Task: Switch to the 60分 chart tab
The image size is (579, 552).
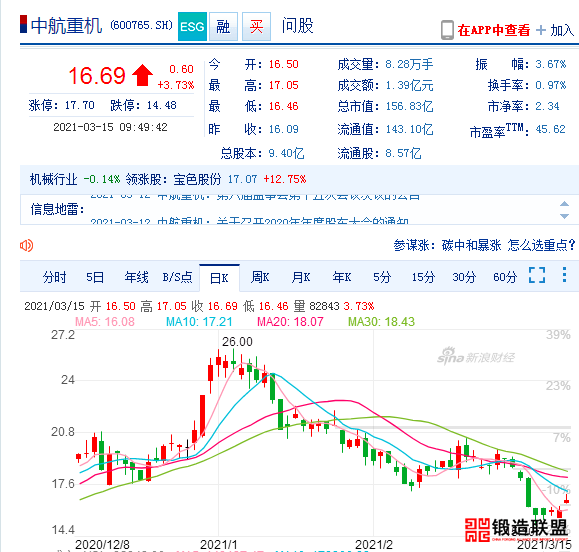Action: click(x=505, y=277)
